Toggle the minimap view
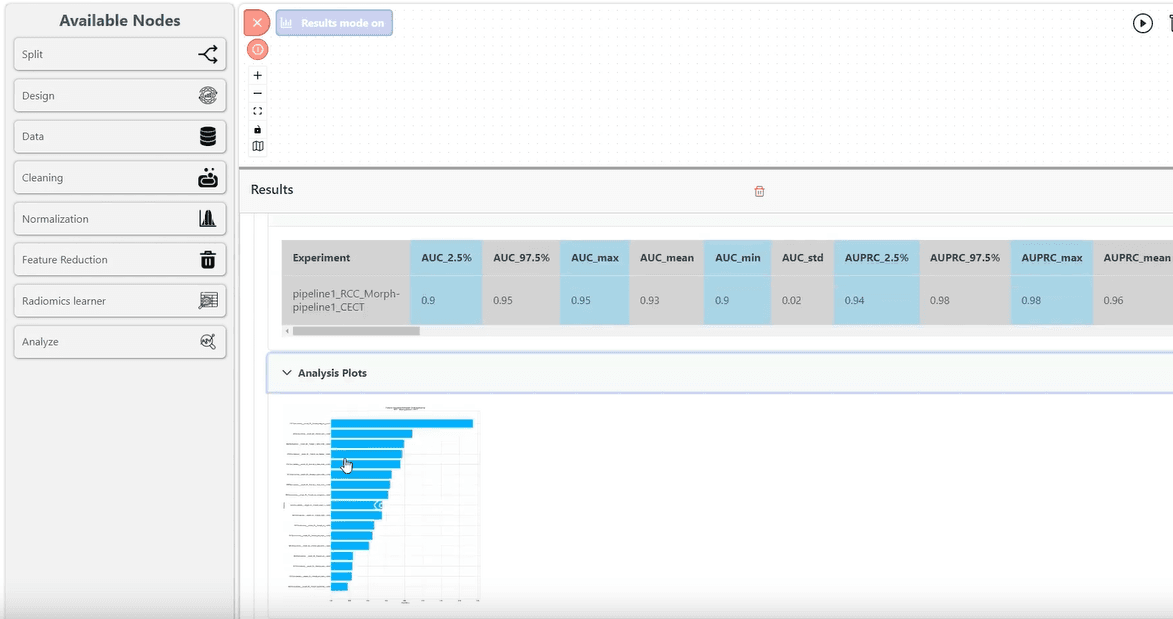This screenshot has width=1173, height=619. pos(258,146)
